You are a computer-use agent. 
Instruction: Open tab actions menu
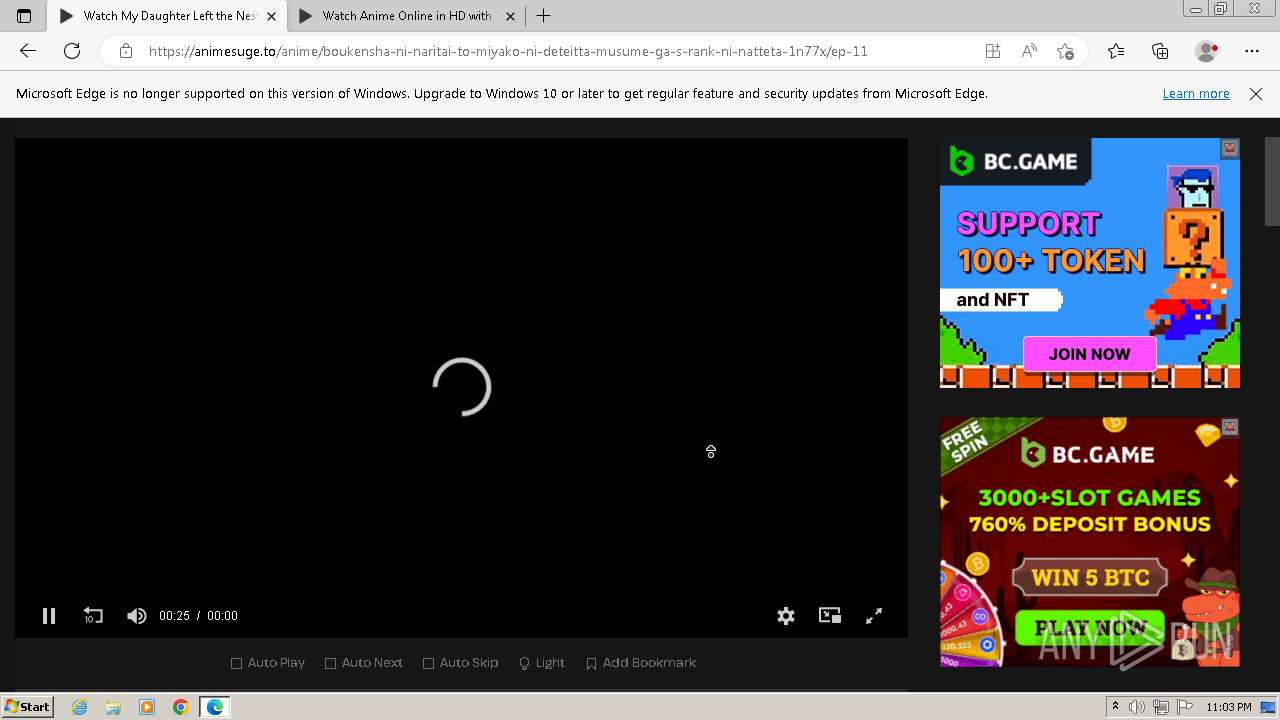point(24,16)
